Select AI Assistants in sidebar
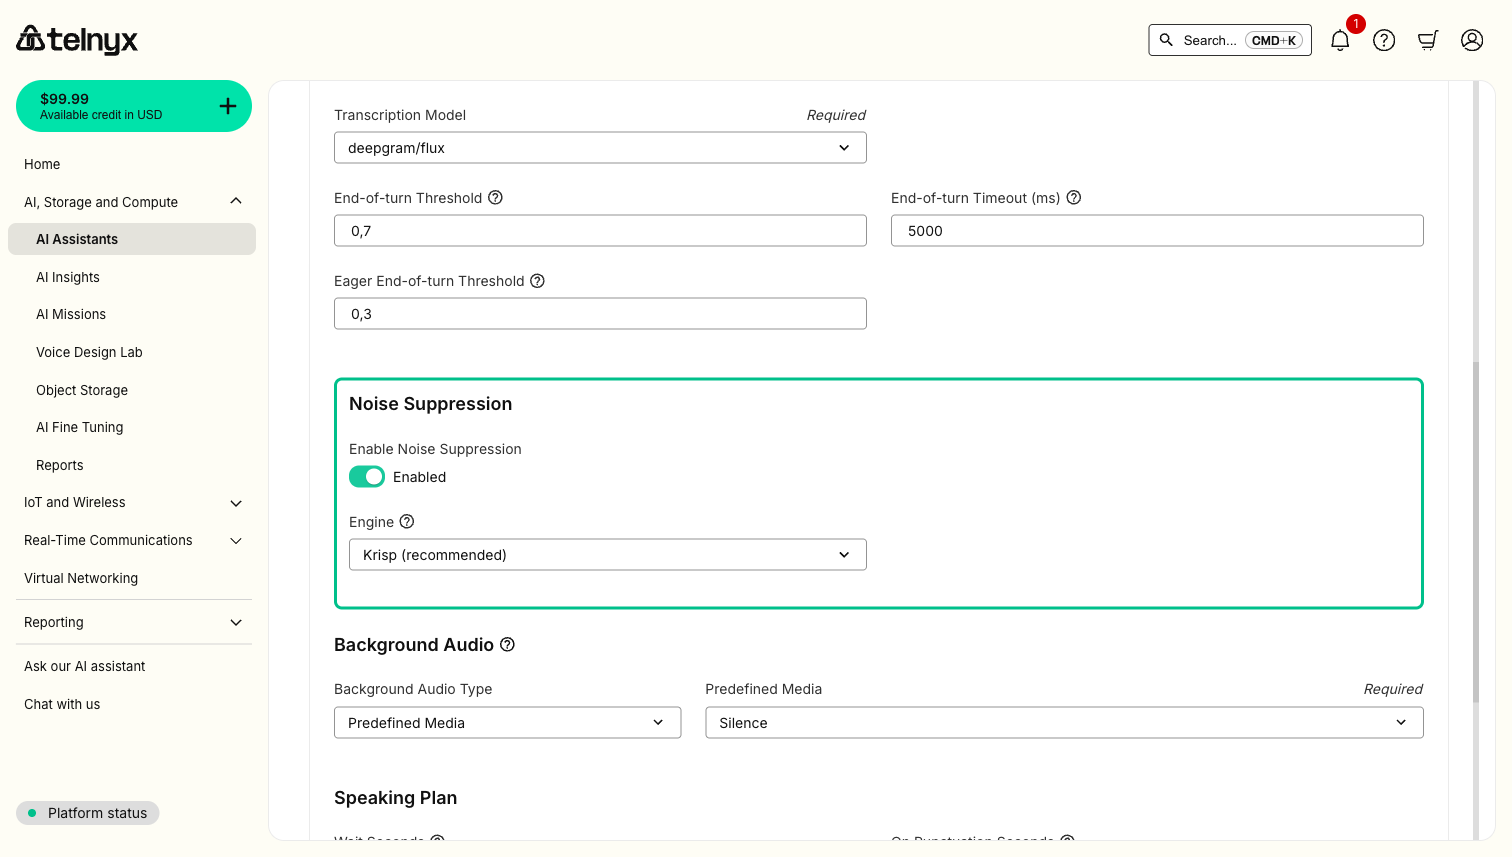This screenshot has width=1512, height=857. [132, 239]
